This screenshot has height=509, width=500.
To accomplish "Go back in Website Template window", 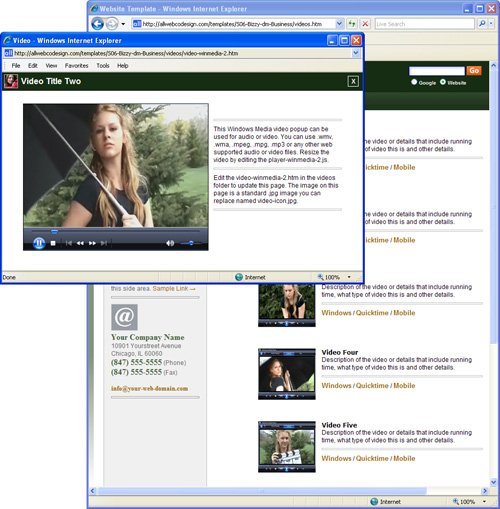I will (98, 24).
